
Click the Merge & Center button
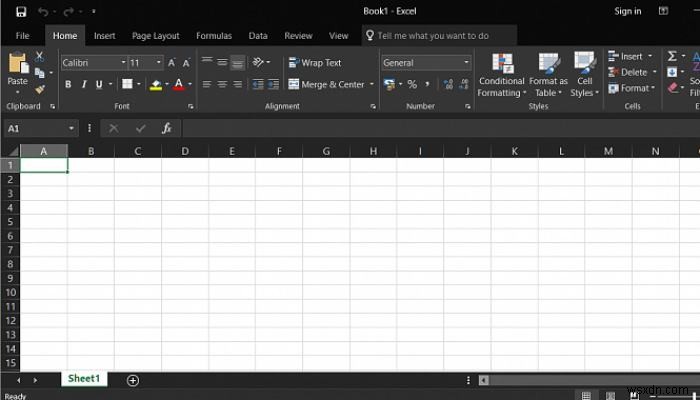pyautogui.click(x=326, y=85)
